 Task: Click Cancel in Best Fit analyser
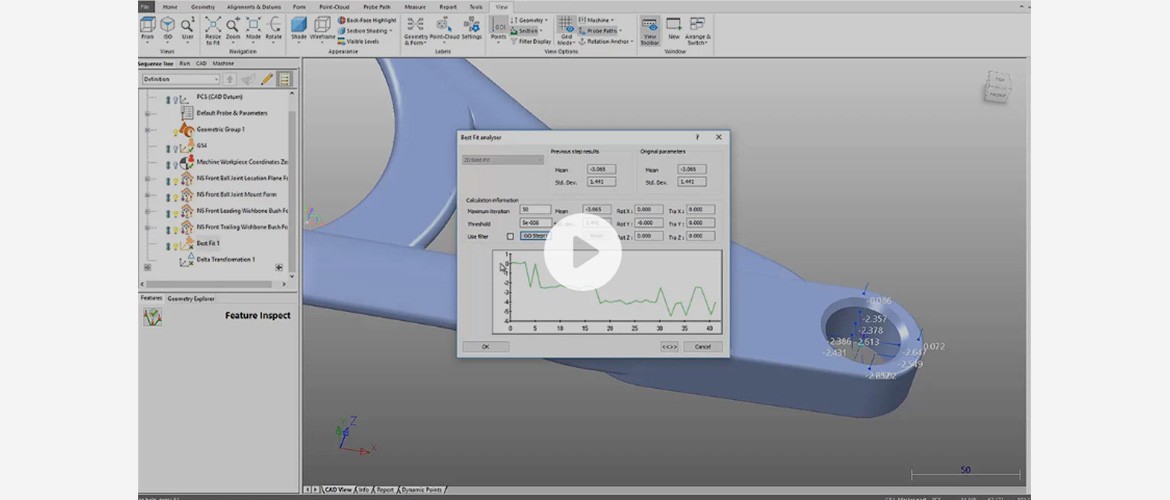tap(702, 346)
